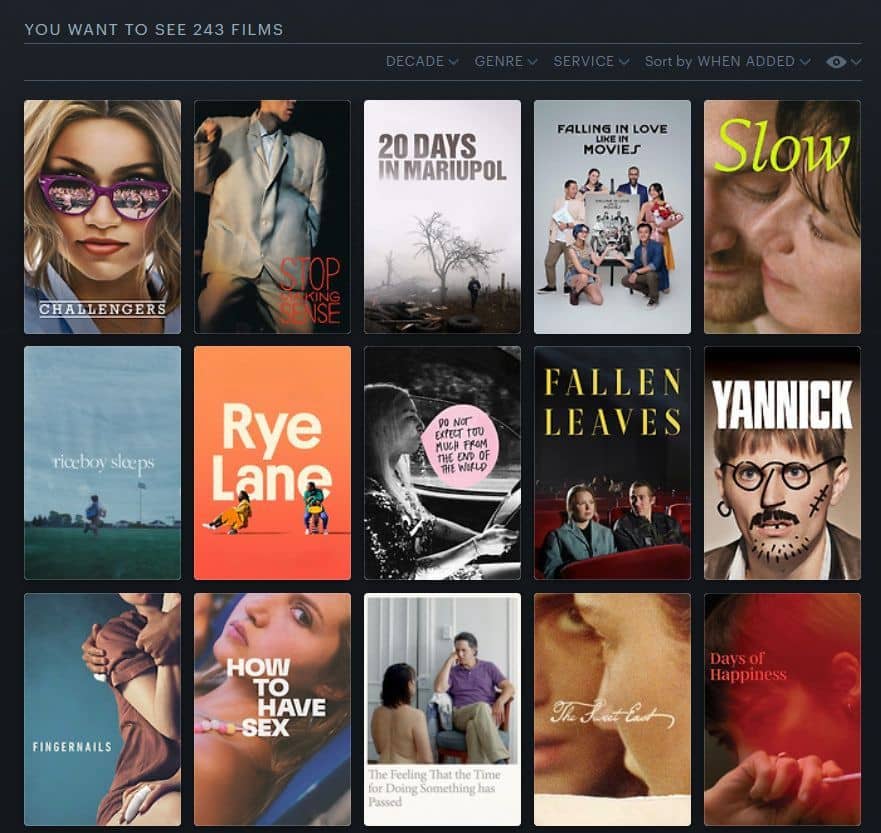Open the GENRE filter dropdown
This screenshot has height=833, width=881.
tap(506, 61)
